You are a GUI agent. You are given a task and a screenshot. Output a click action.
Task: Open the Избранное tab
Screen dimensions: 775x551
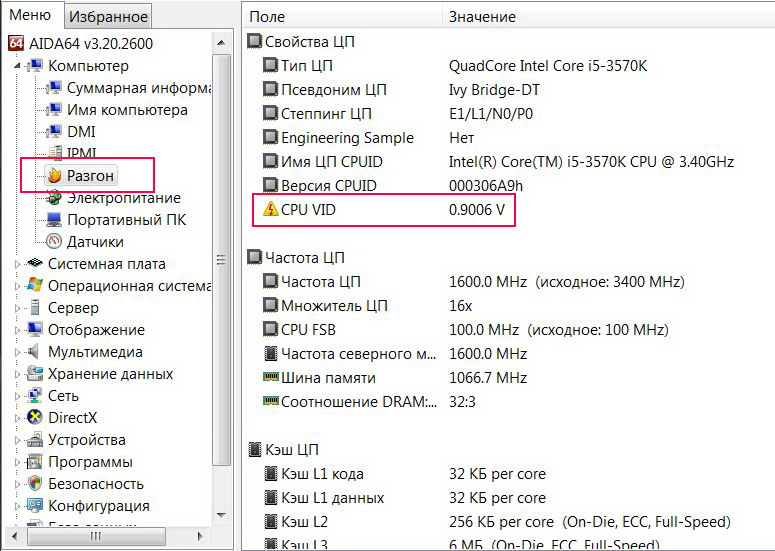coord(108,16)
